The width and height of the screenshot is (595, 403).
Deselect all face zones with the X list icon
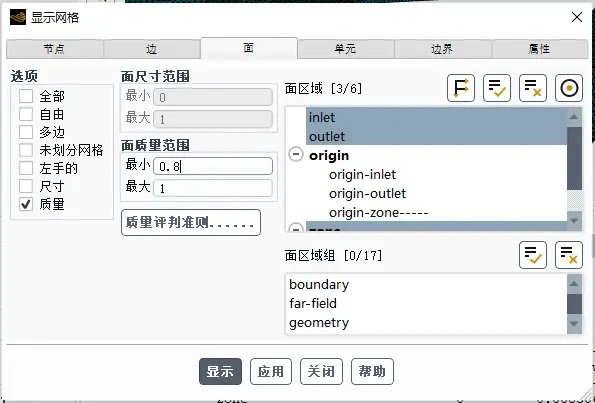point(533,88)
